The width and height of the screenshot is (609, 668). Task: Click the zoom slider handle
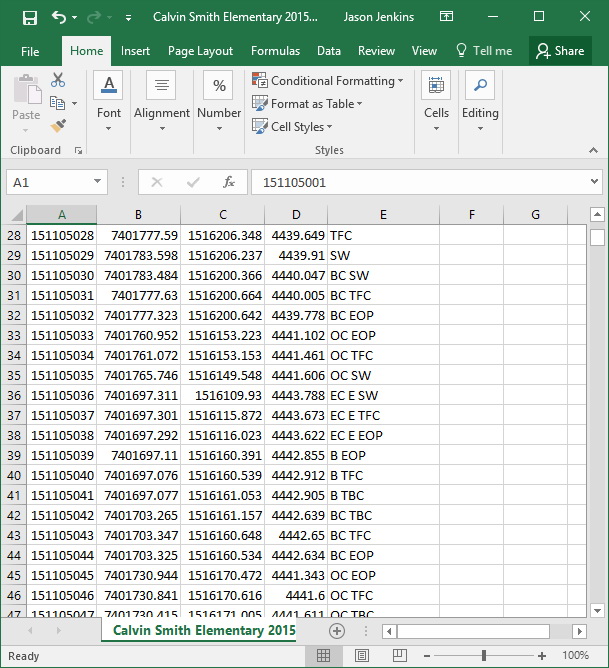pos(484,656)
